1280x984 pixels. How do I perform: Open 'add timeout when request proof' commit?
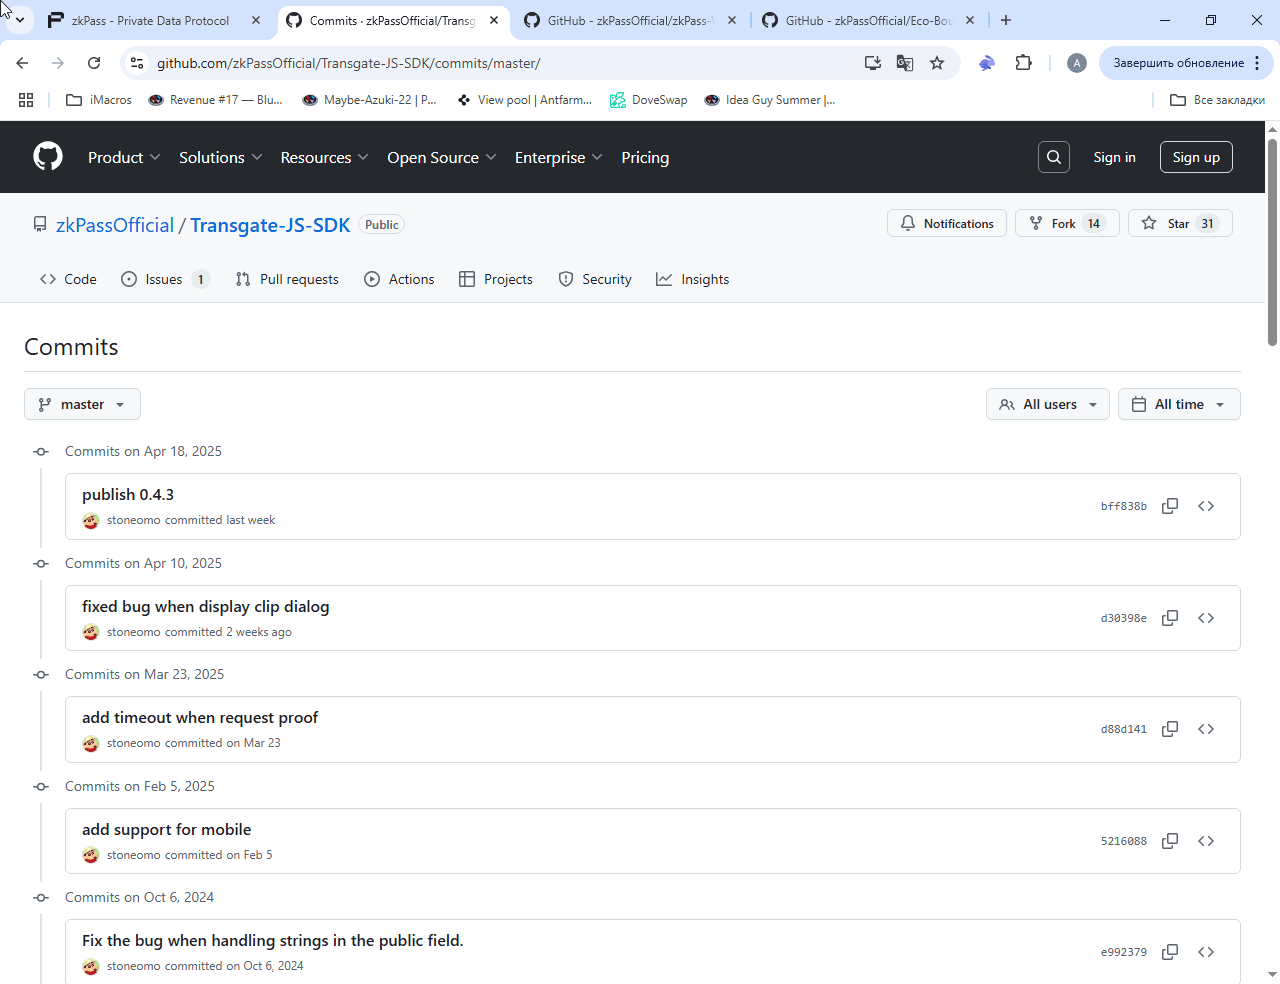tap(200, 717)
